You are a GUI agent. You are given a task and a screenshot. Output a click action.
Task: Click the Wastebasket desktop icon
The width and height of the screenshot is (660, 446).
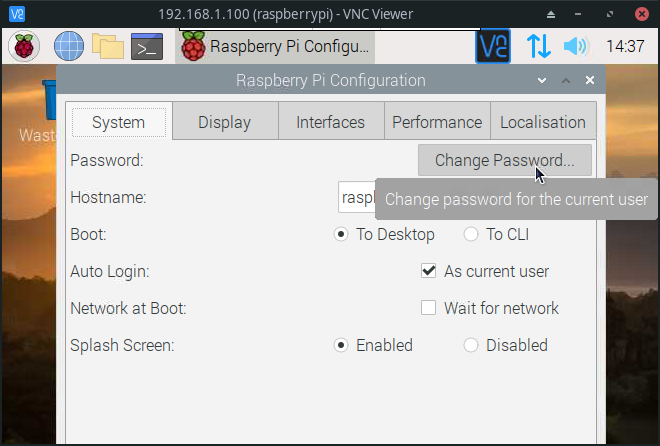[40, 112]
